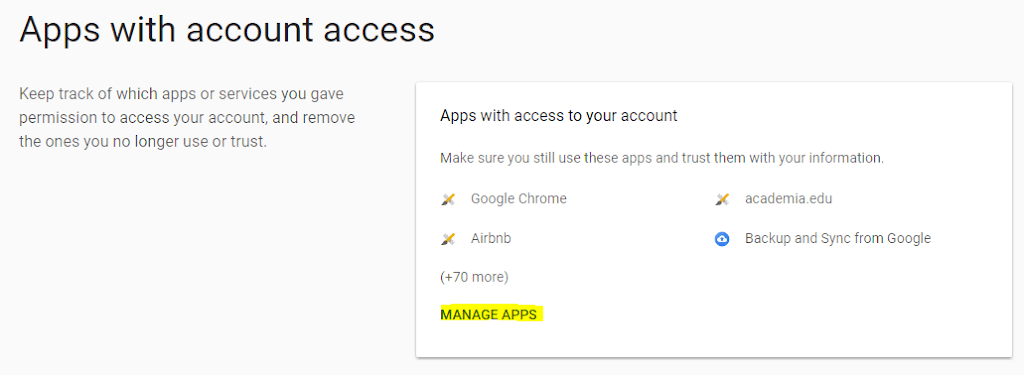This screenshot has height=375, width=1024.
Task: Open the highlighted MANAGE APPS link
Action: tap(488, 314)
